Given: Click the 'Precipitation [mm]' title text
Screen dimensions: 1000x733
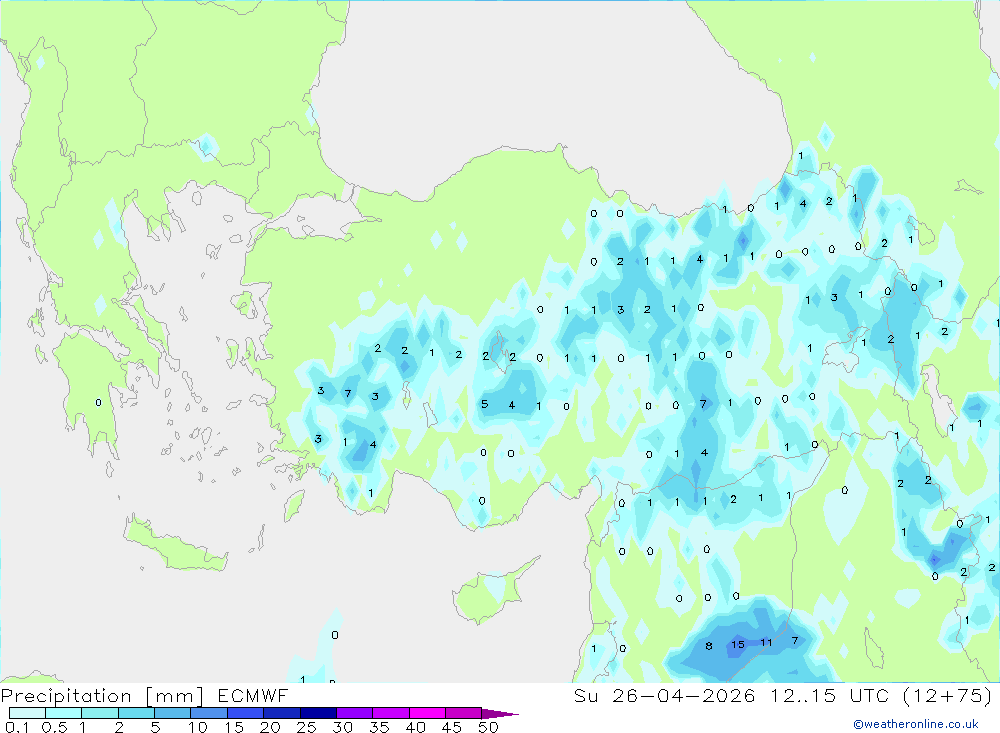Looking at the screenshot, I should pos(102,696).
